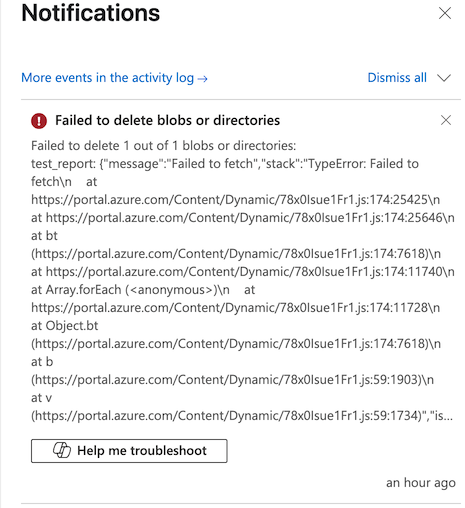Click the 'an hour ago' timestamp
This screenshot has width=465, height=508.
point(421,483)
